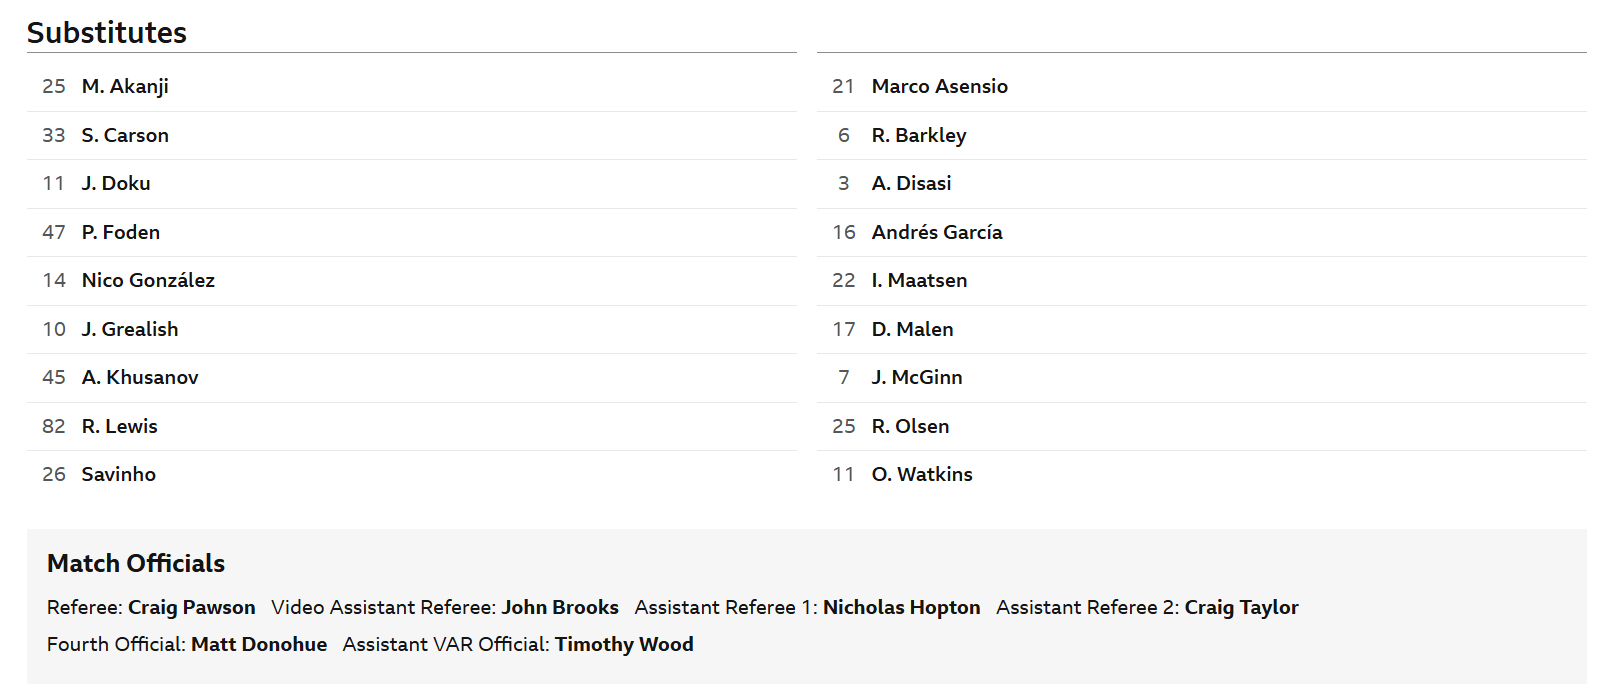Click Marco Asensio's name
The height and width of the screenshot is (696, 1608).
coord(940,87)
